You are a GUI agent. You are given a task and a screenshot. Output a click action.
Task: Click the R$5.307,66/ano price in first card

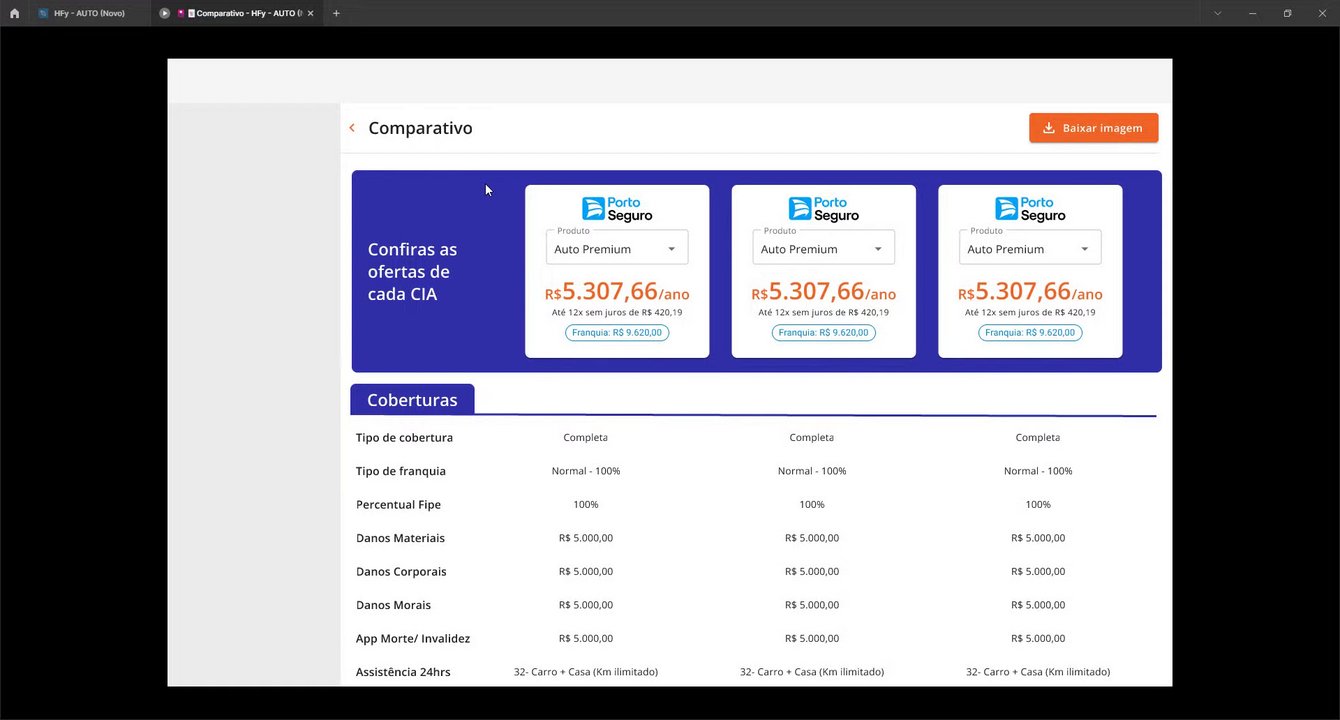tap(617, 292)
